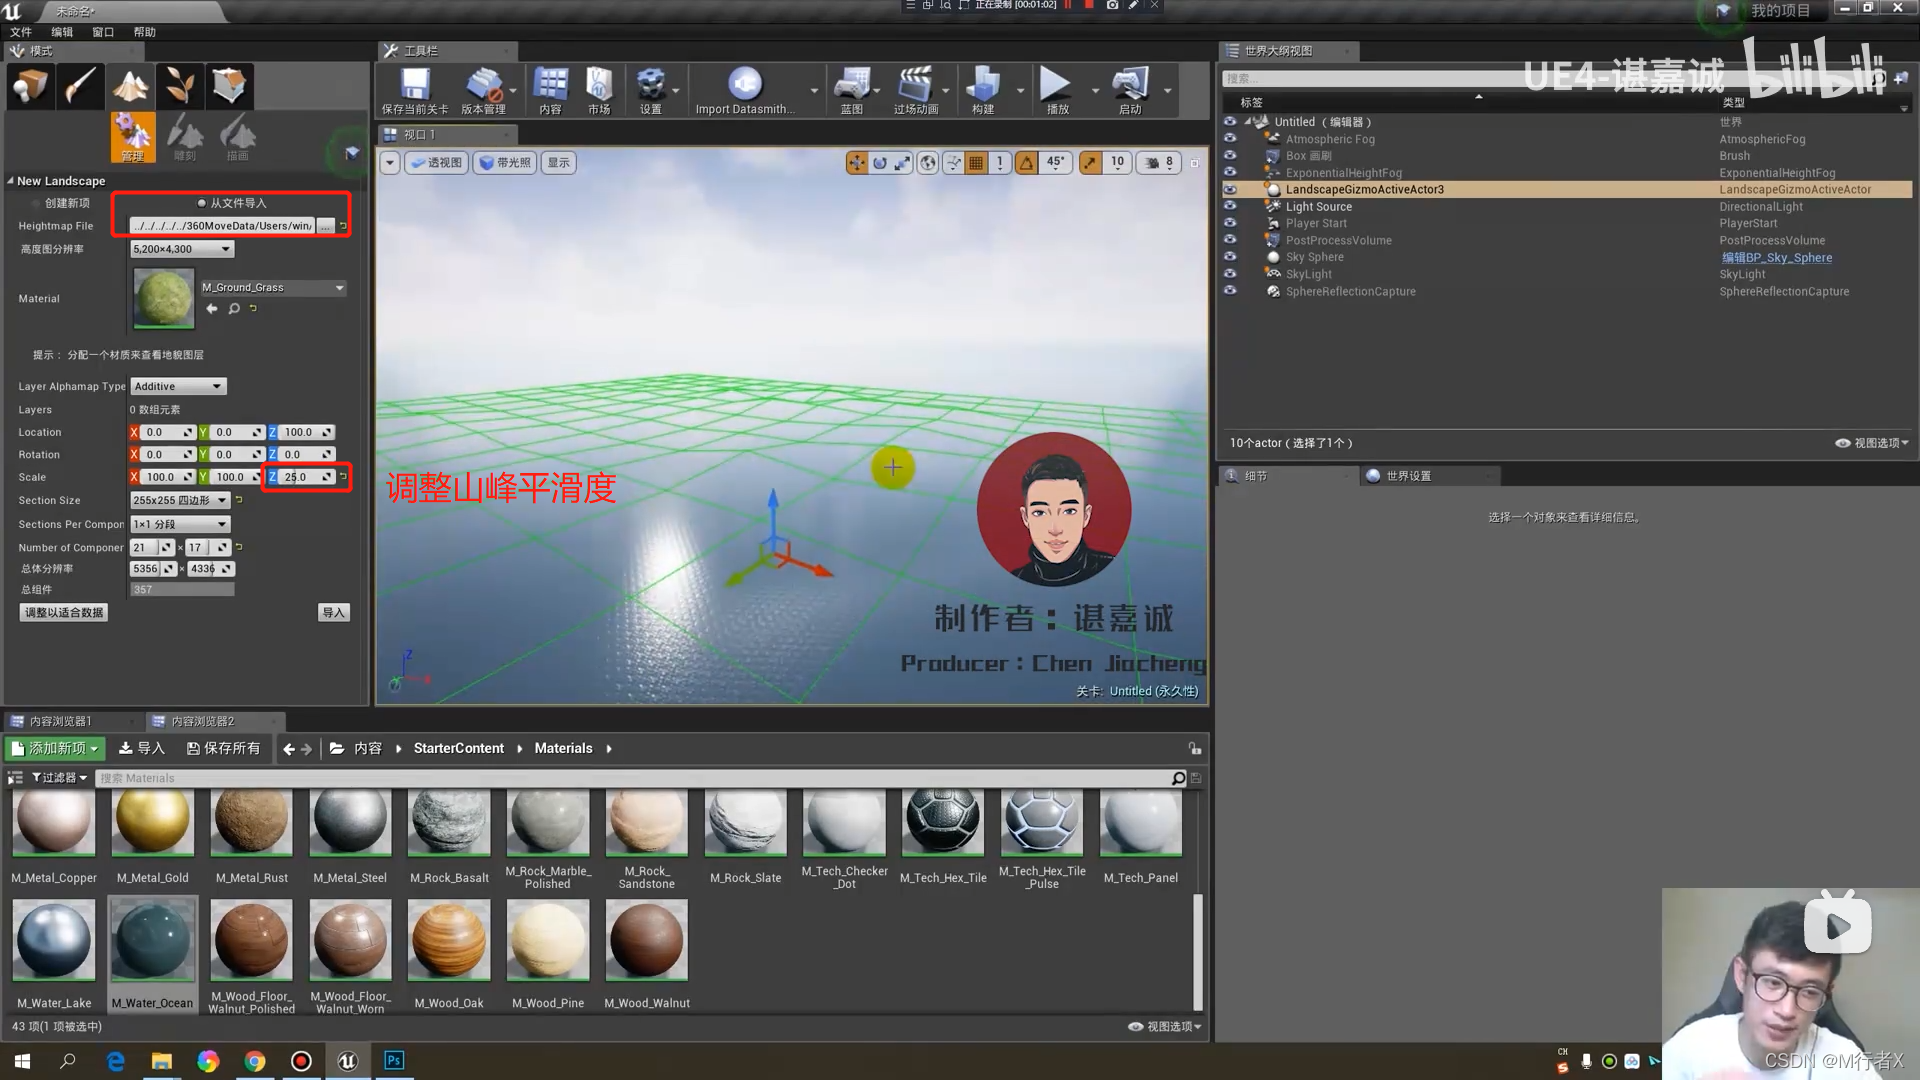
Task: Hide the Sky Sphere actor
Action: point(1230,257)
